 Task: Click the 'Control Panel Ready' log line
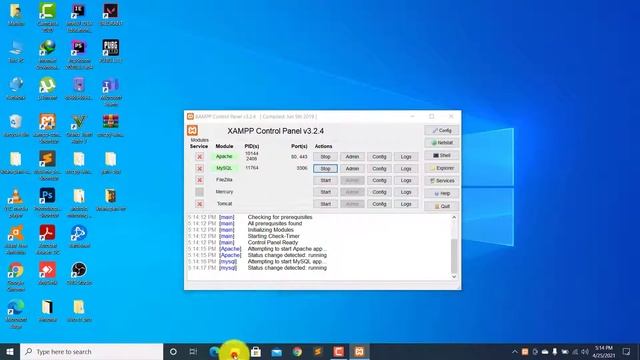pos(273,242)
